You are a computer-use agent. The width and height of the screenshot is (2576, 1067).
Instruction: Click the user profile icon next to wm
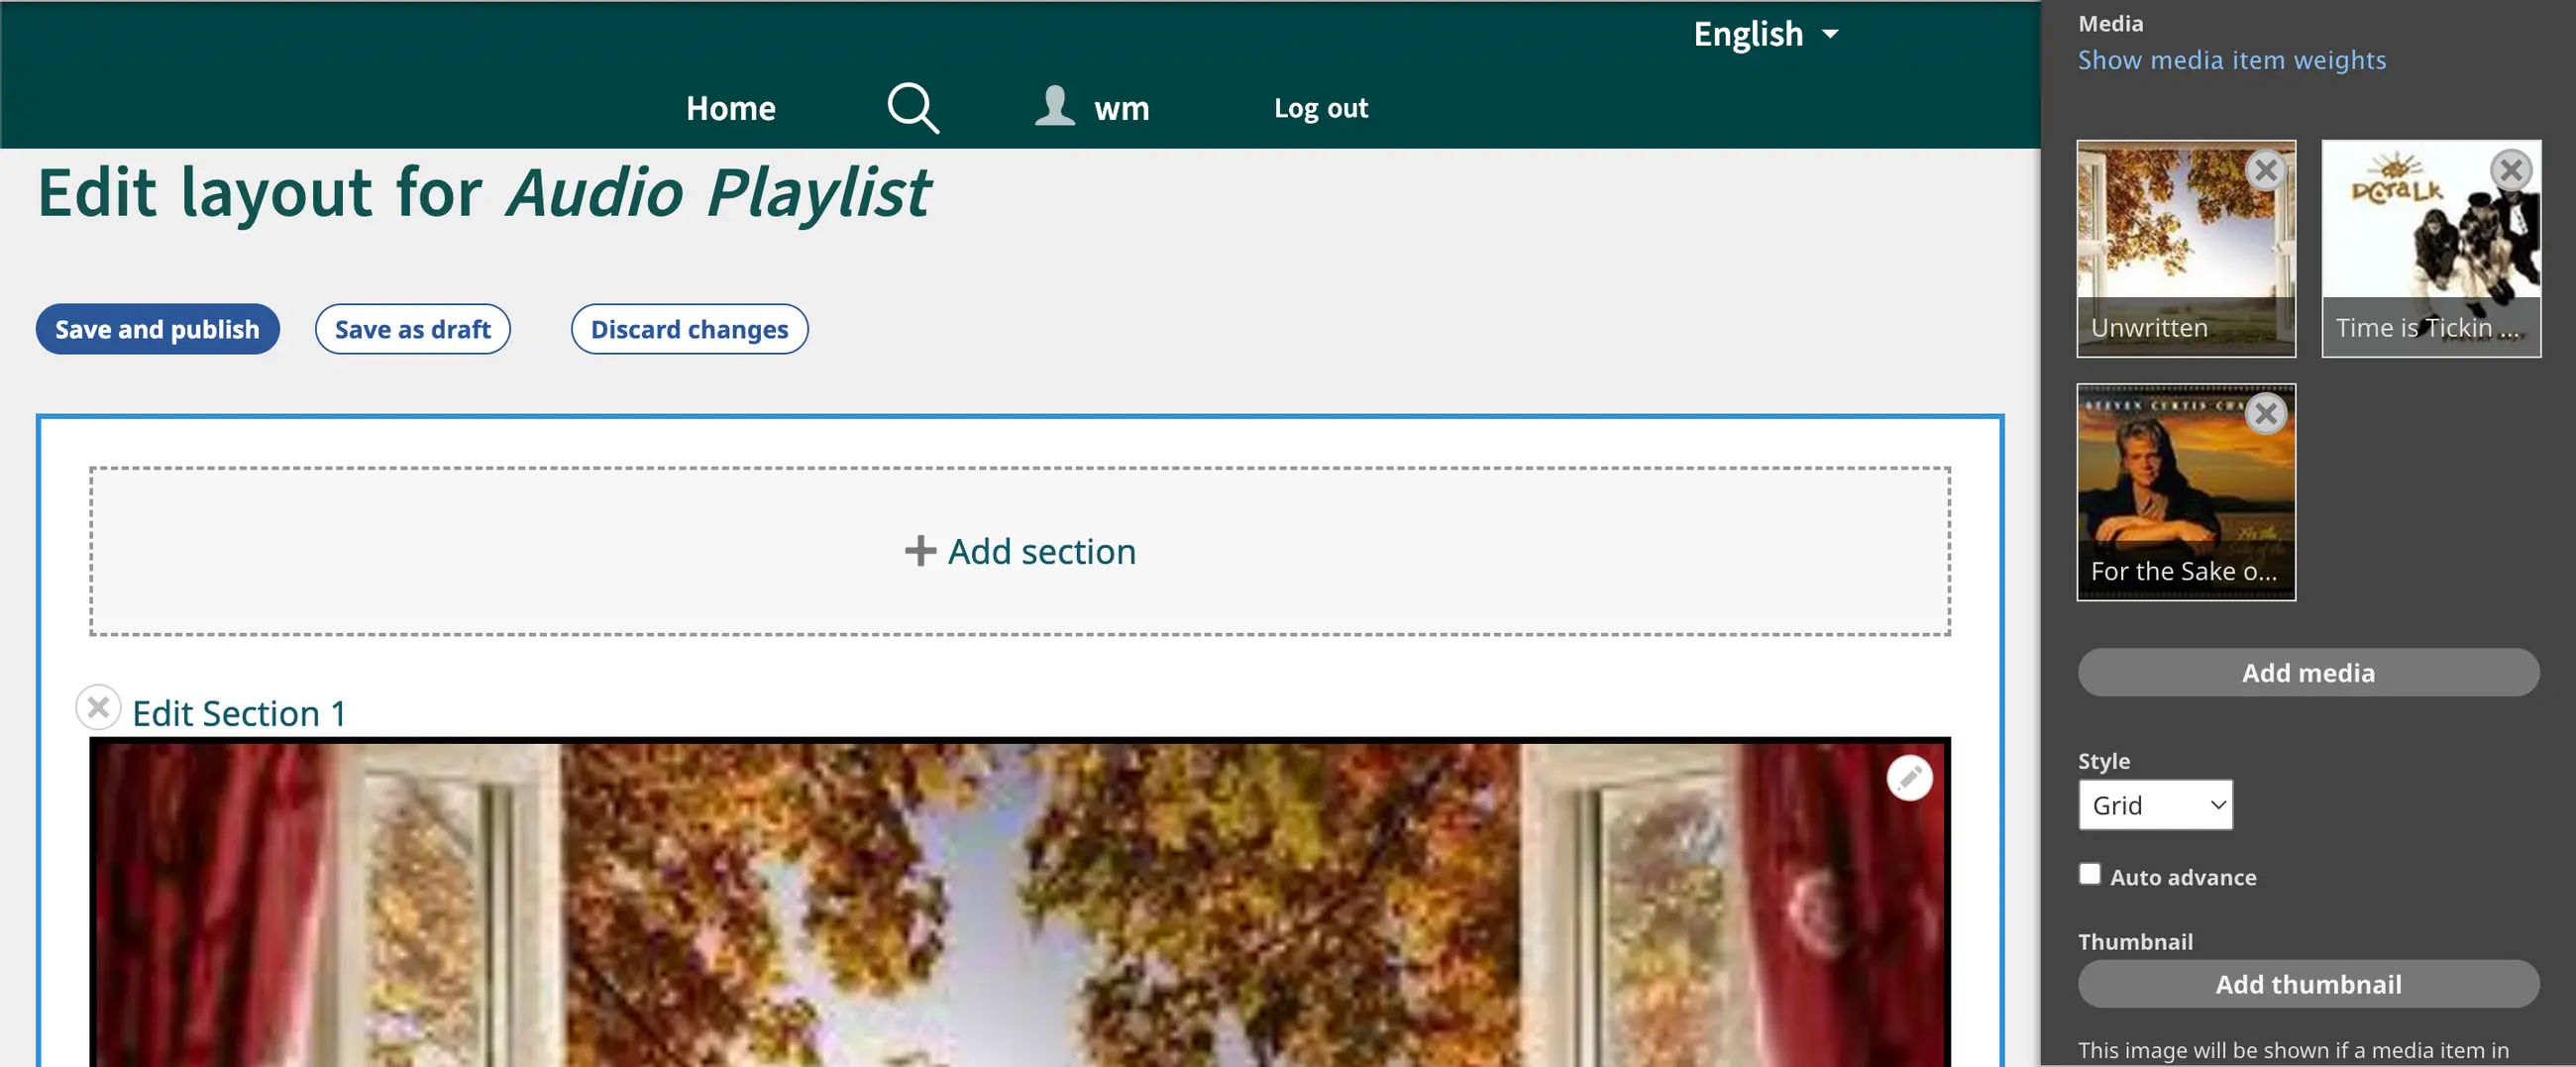(1054, 106)
